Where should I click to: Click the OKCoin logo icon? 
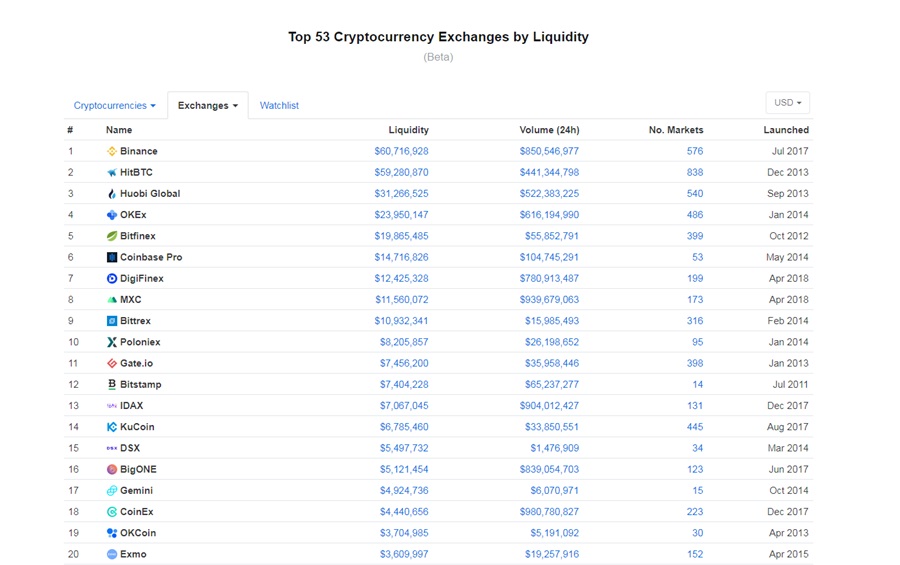click(112, 533)
